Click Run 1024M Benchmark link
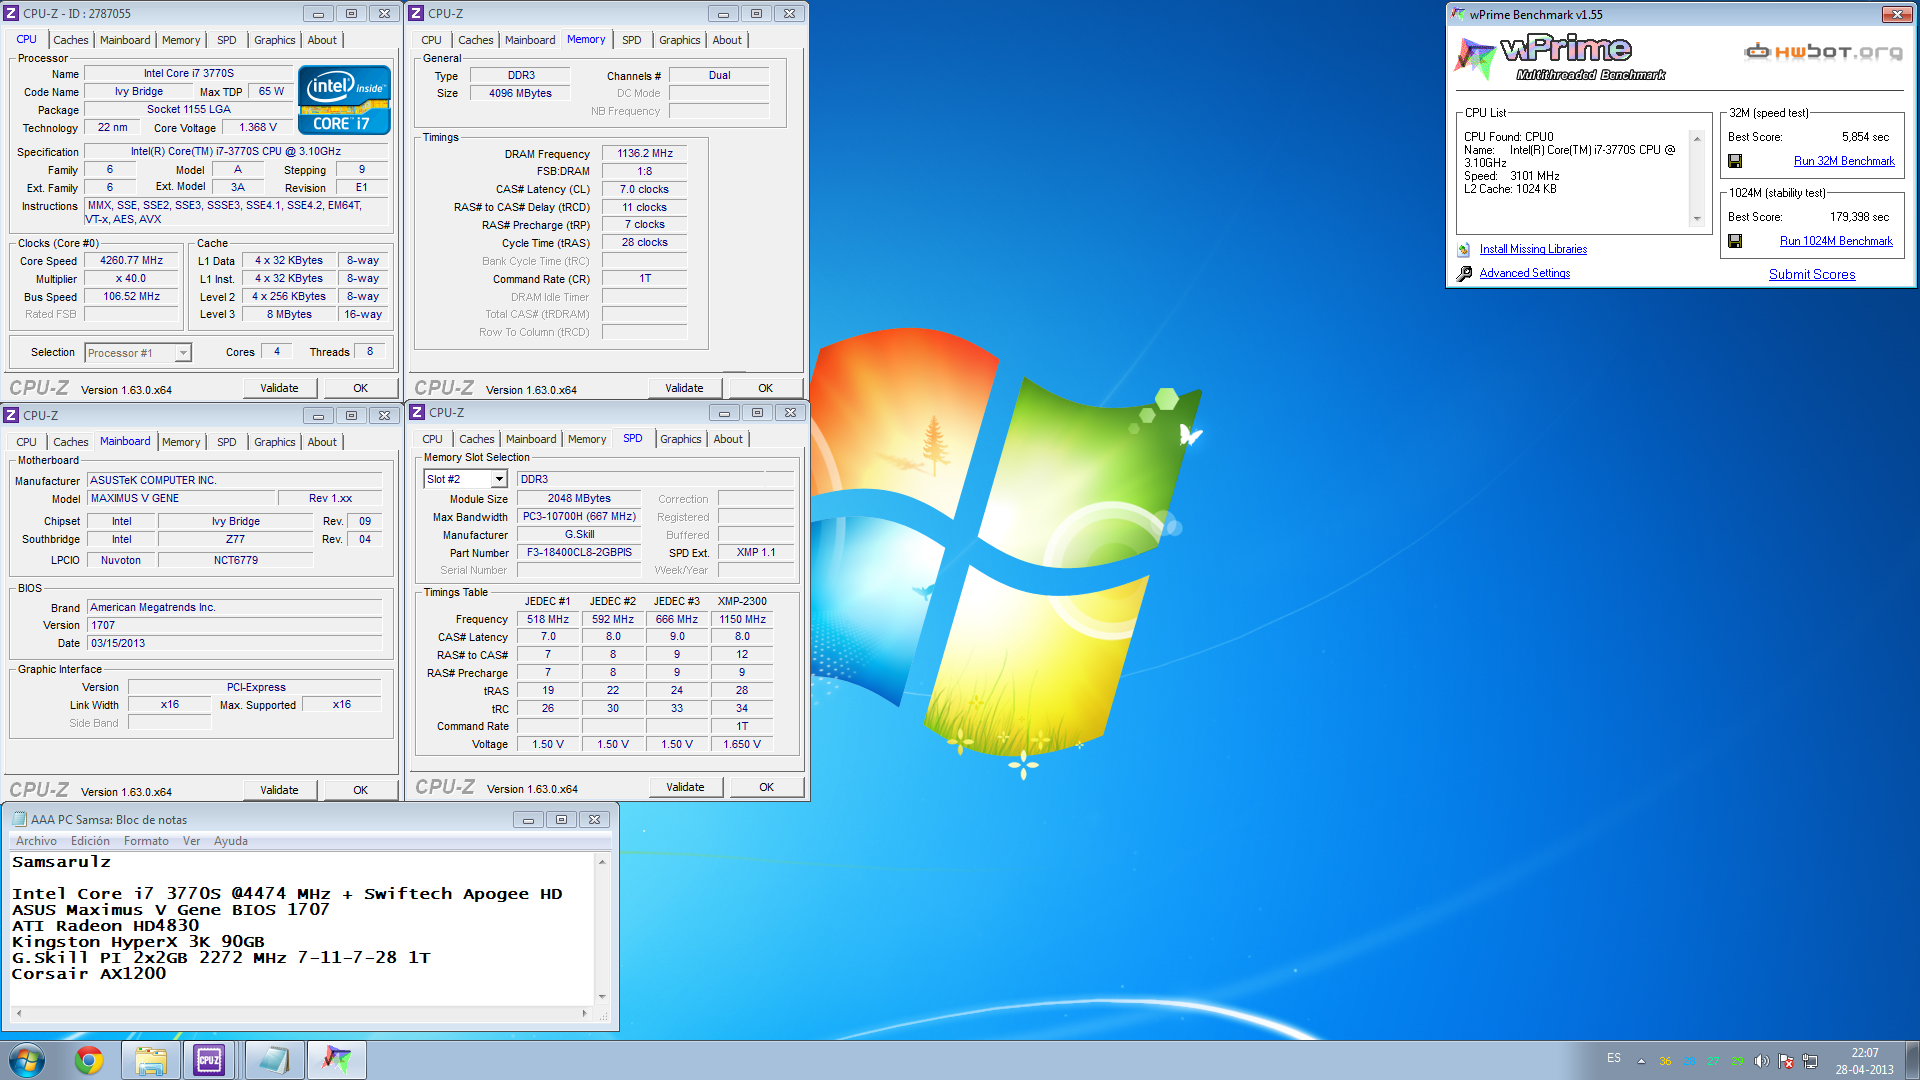This screenshot has width=1920, height=1080. (x=1836, y=241)
